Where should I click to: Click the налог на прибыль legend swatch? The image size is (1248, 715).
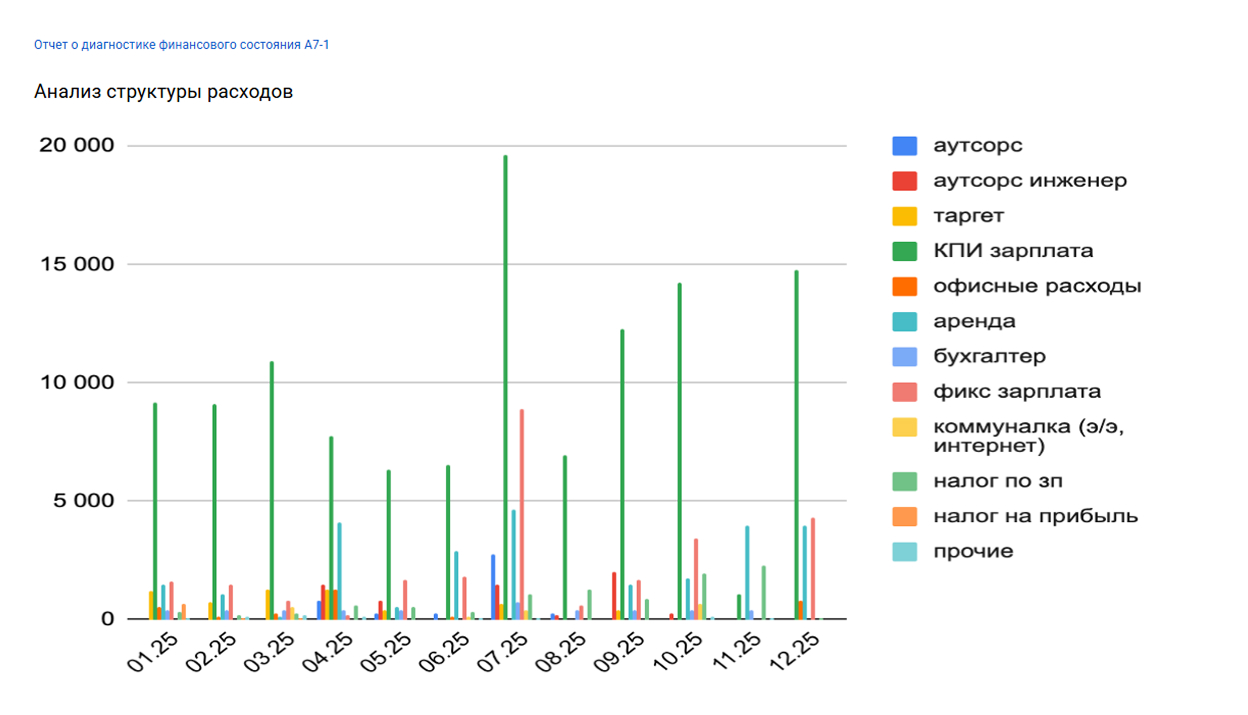pyautogui.click(x=905, y=516)
